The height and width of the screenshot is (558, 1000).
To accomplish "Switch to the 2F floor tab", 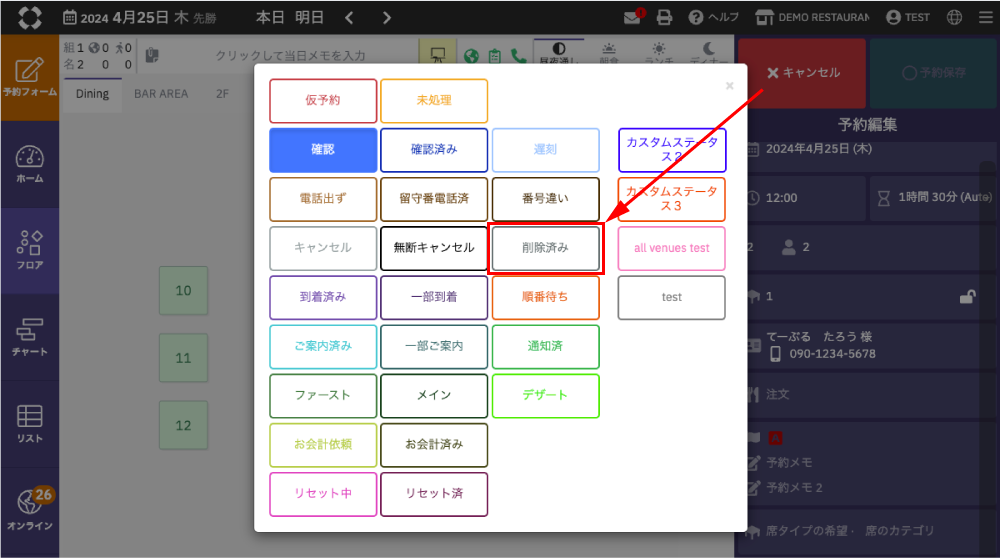I will point(222,94).
